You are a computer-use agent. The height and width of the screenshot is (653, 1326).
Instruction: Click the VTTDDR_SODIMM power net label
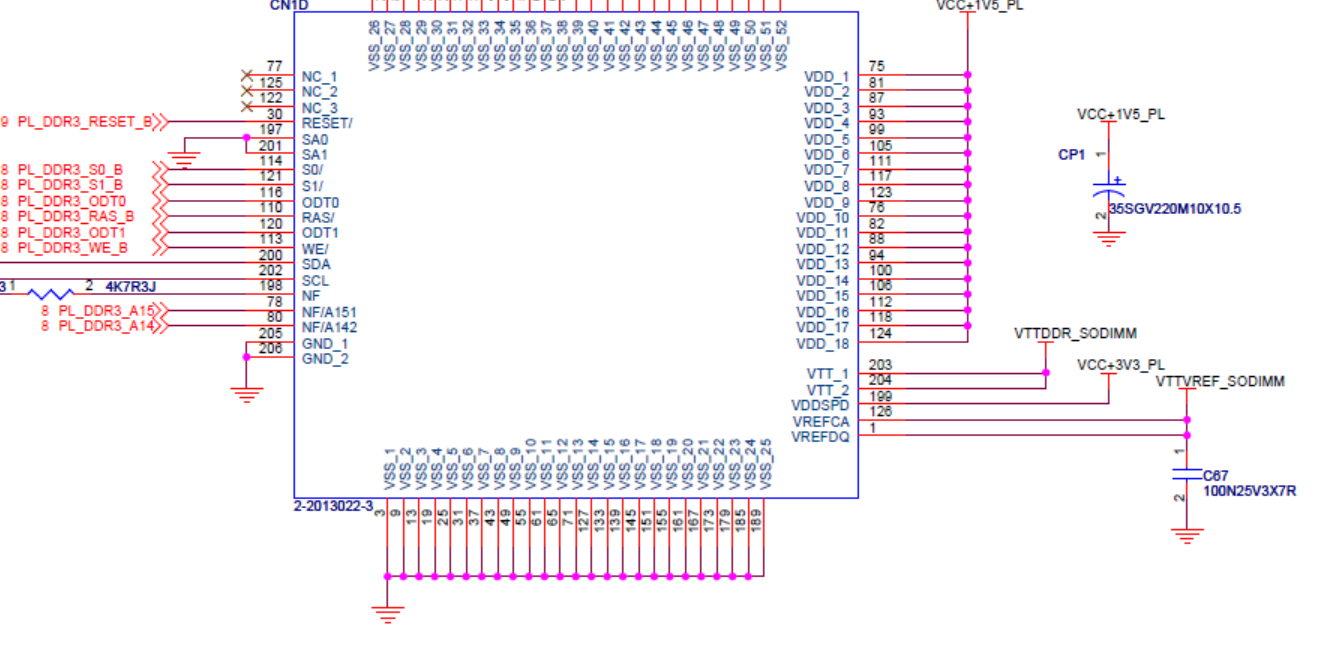1075,333
